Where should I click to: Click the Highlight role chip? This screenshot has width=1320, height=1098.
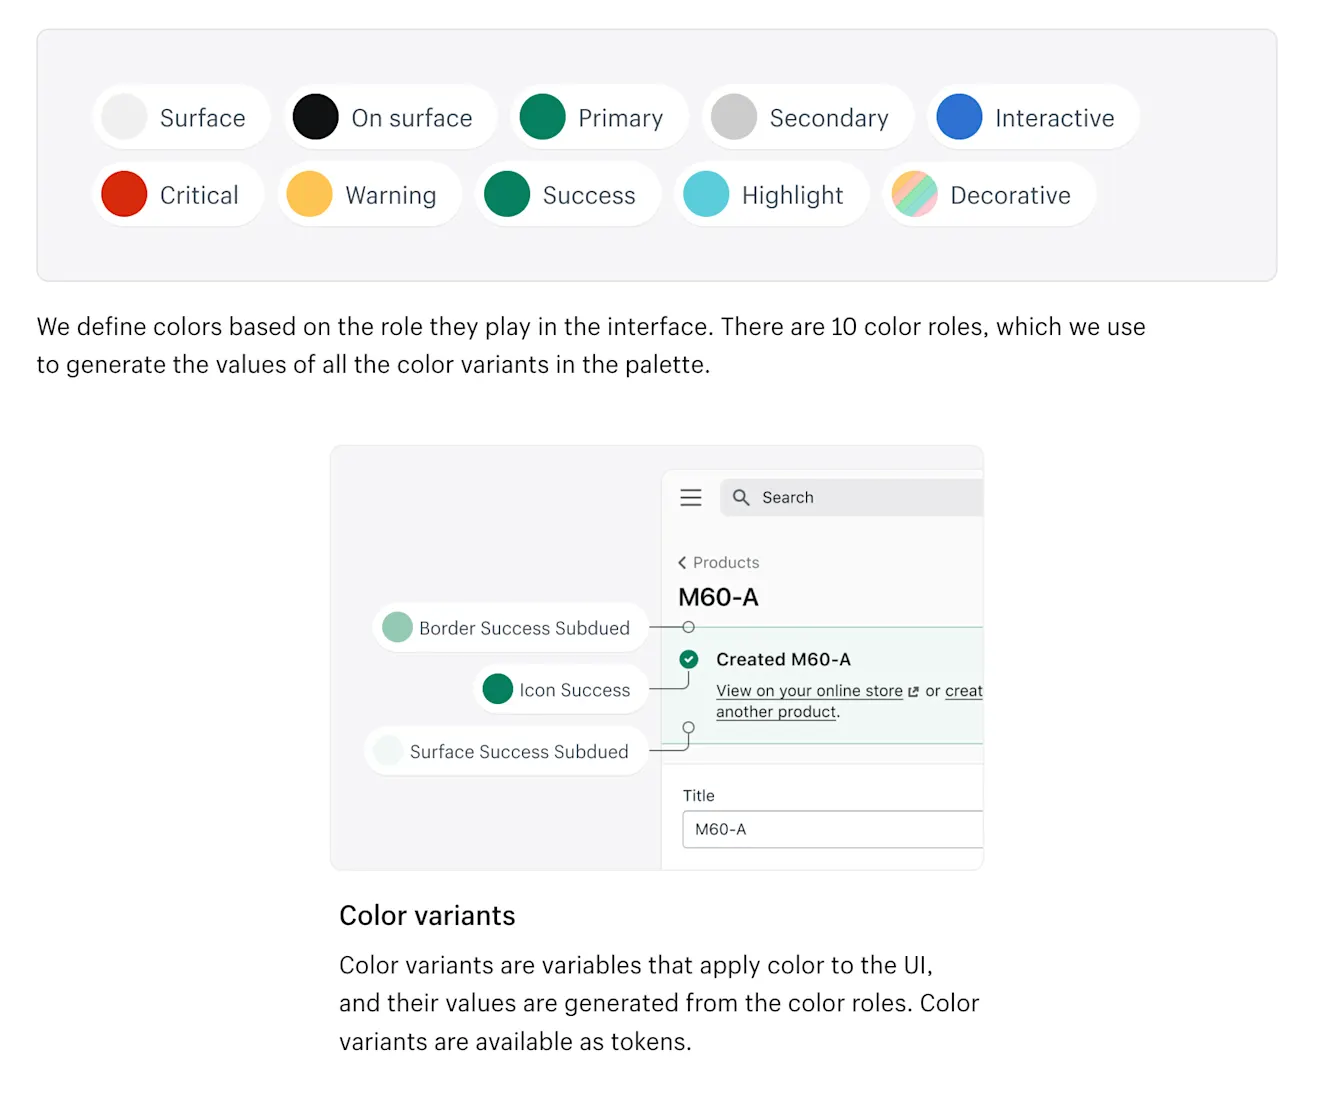pyautogui.click(x=771, y=194)
